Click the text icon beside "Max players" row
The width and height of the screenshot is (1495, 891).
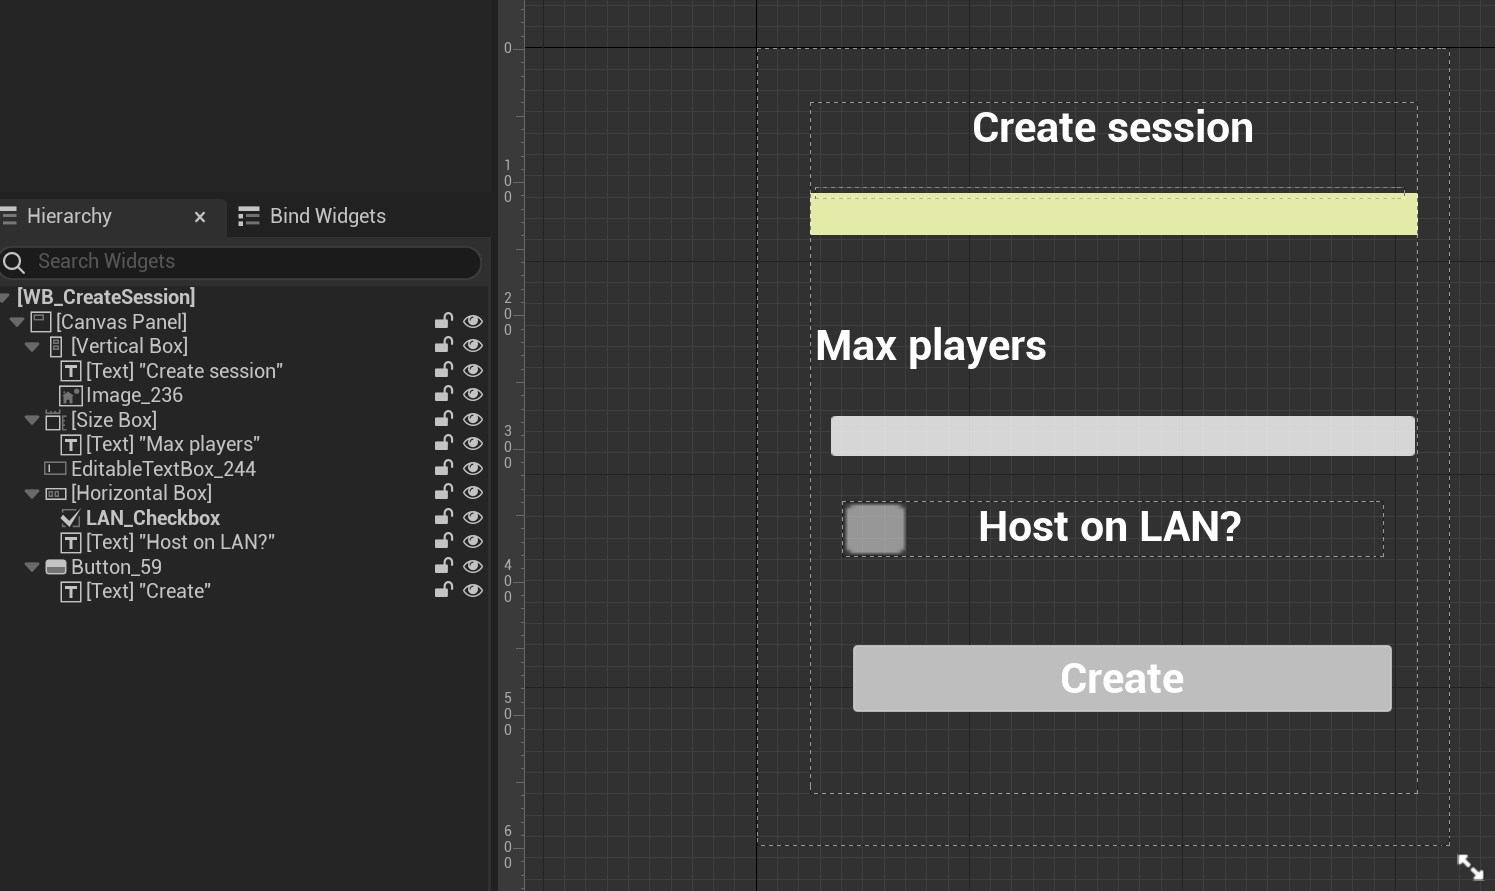pos(71,444)
